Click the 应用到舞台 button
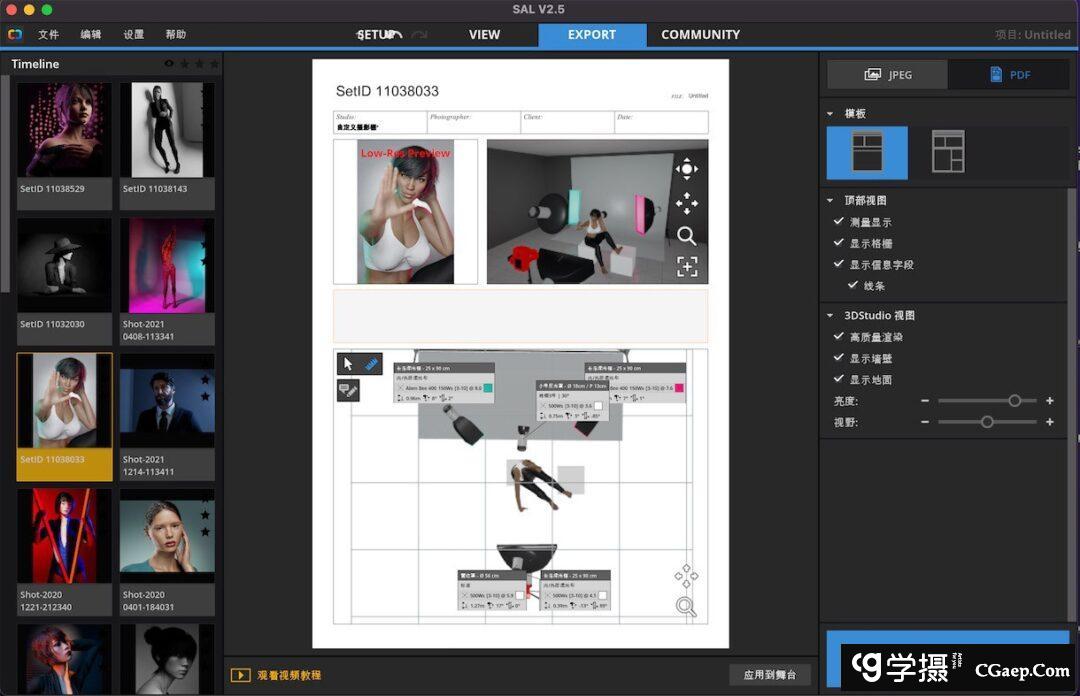 click(x=769, y=675)
